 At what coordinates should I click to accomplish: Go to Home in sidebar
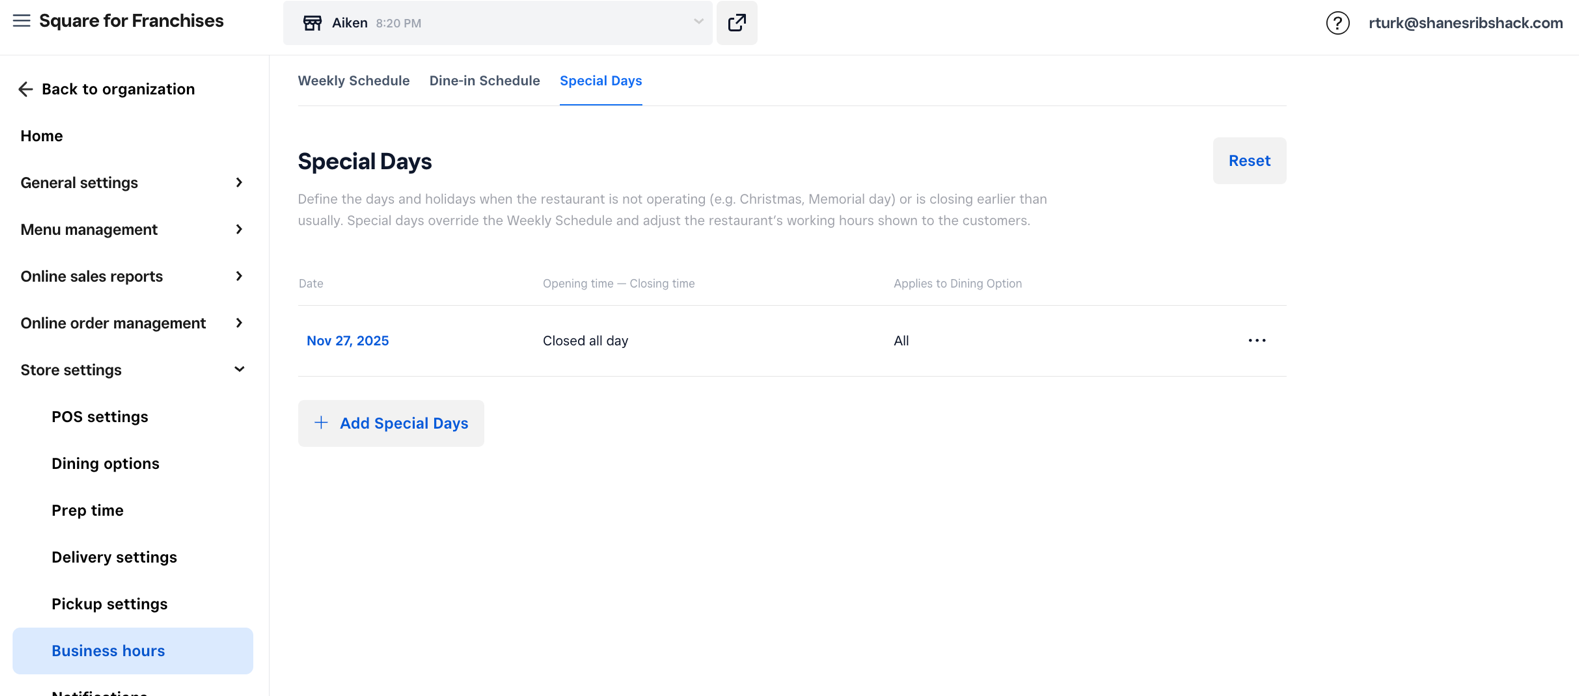[x=41, y=136]
